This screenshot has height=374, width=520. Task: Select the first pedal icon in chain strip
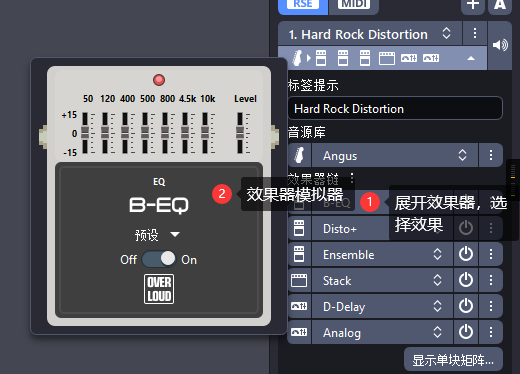point(321,58)
